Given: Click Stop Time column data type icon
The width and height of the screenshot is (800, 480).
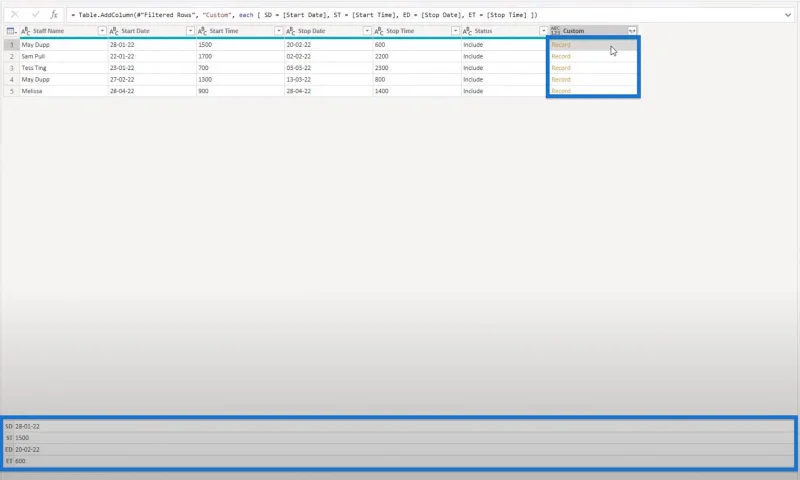Looking at the screenshot, I should [x=379, y=31].
